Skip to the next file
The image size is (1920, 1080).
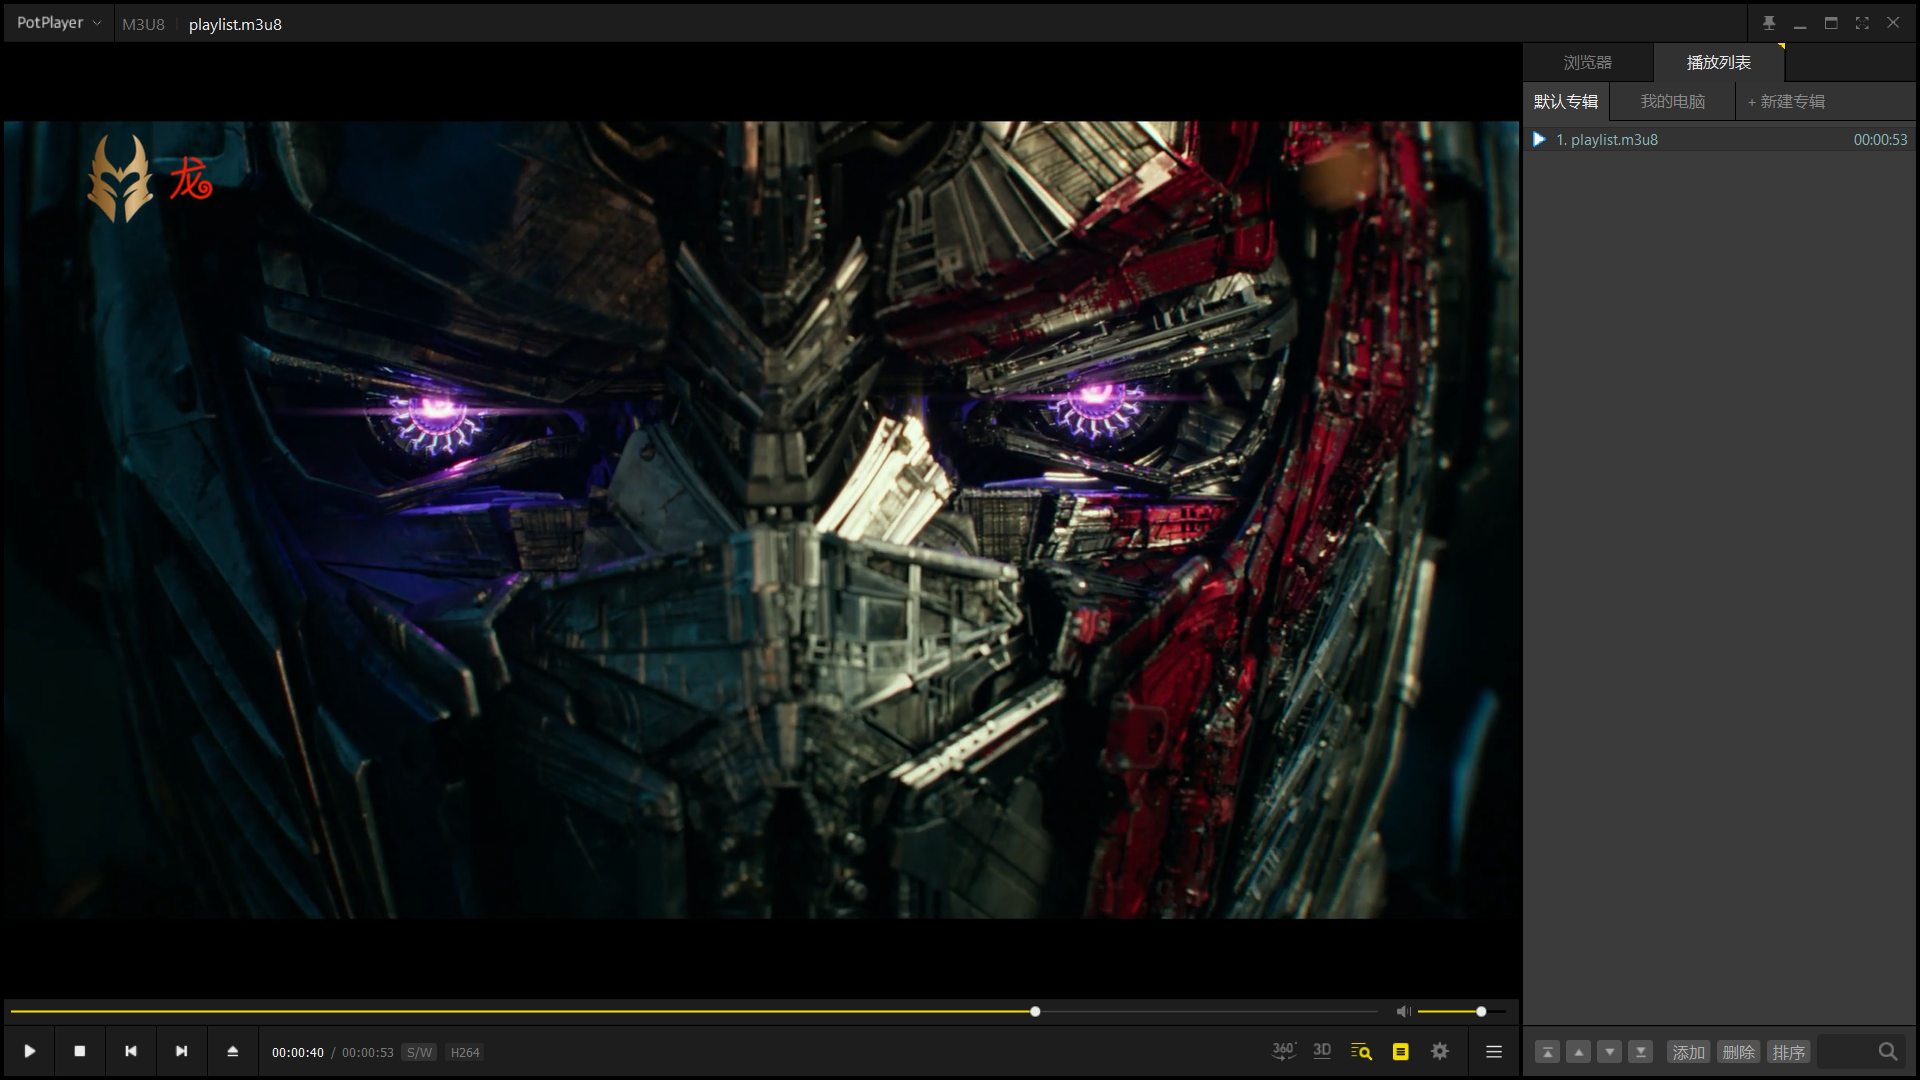pos(182,1051)
